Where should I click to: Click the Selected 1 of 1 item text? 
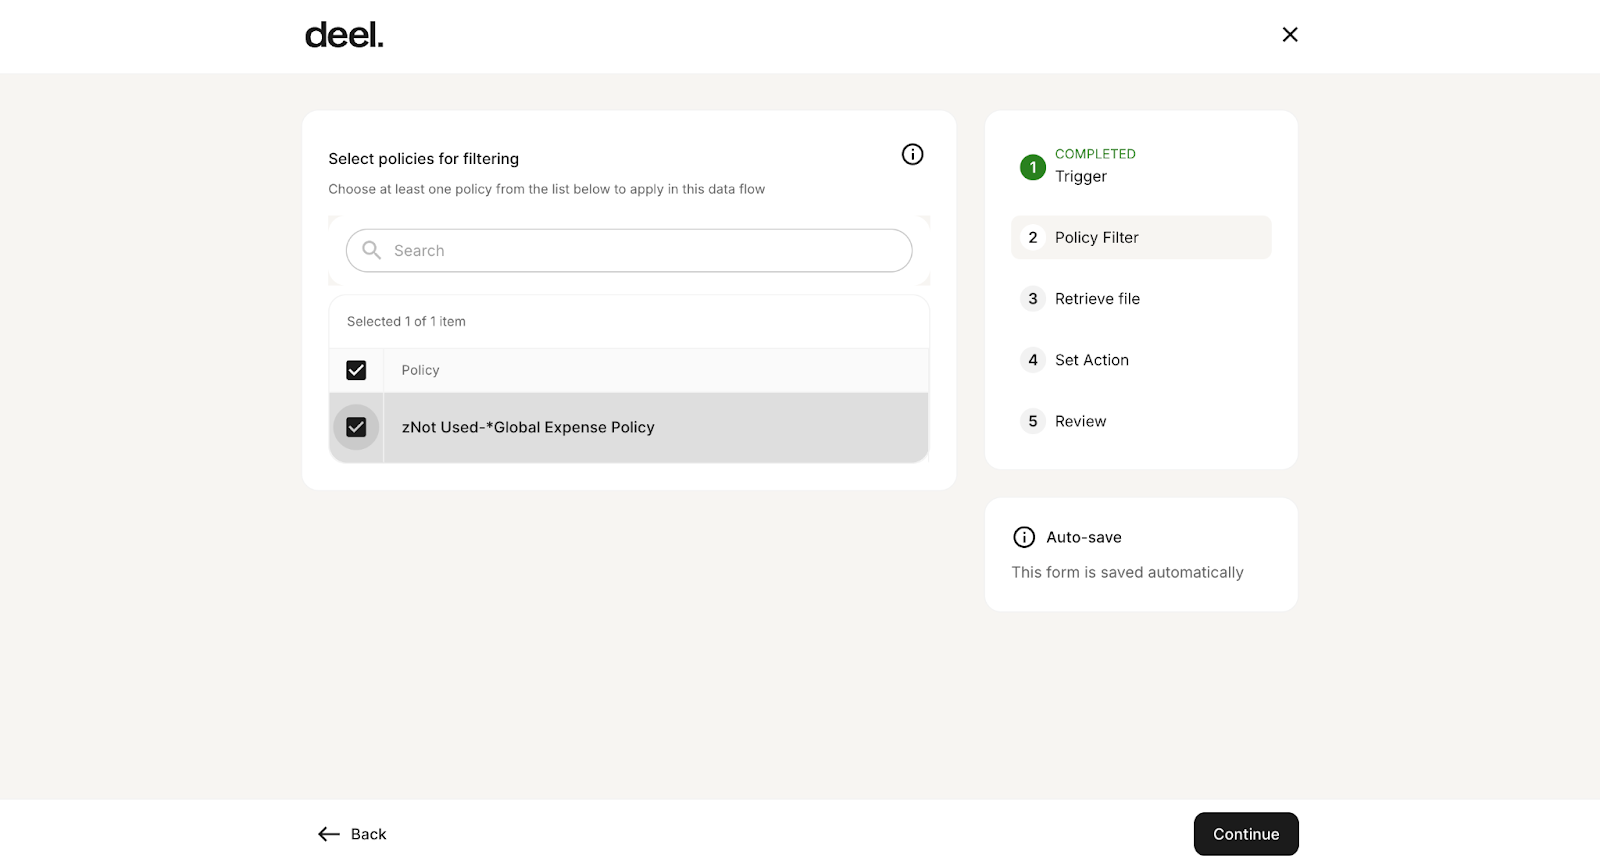406,322
